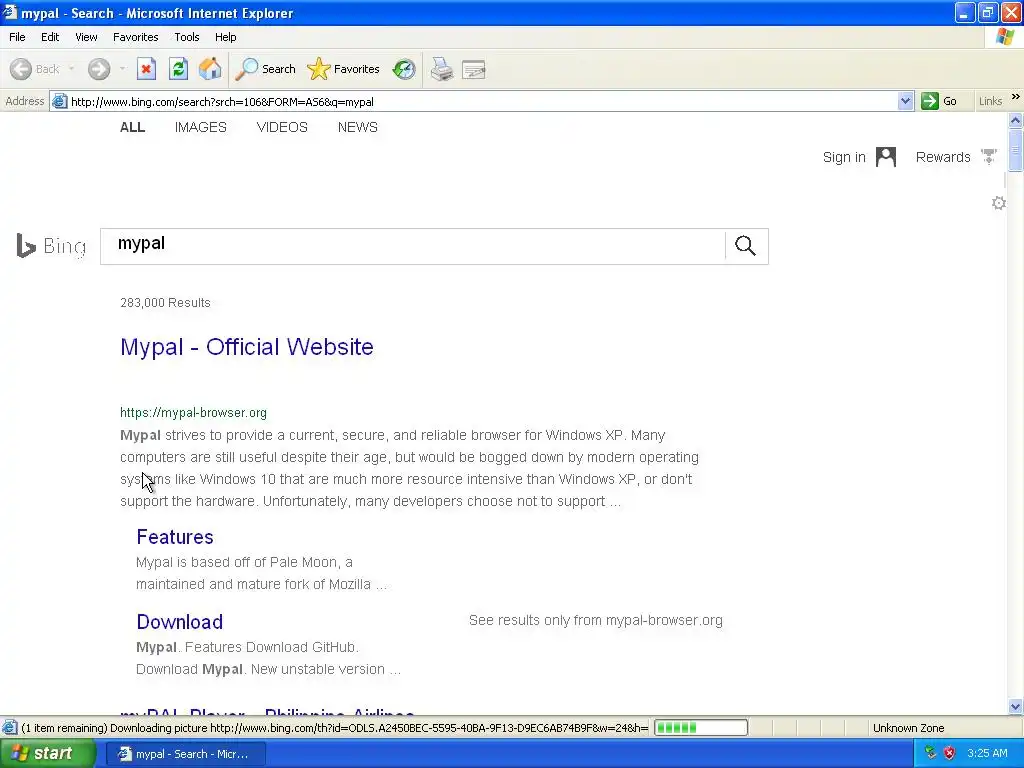This screenshot has width=1024, height=768.
Task: Open address bar URL dropdown
Action: 905,101
